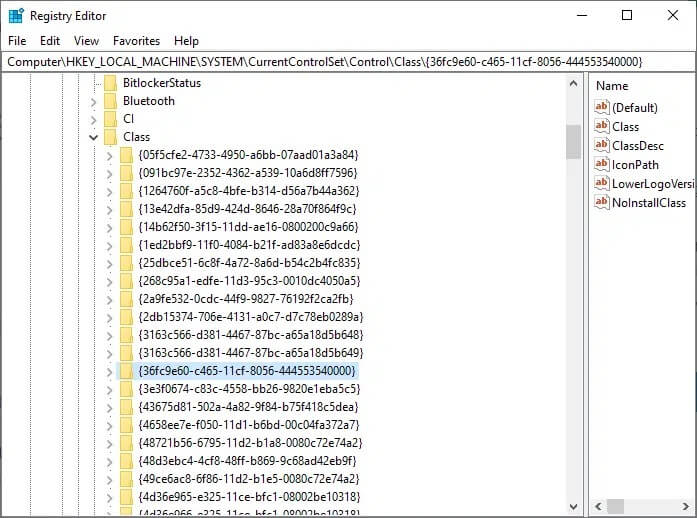The width and height of the screenshot is (697, 518).
Task: Click folder icon of {4658ee7e-f050-11d1-b6bd-00c04fa372a7}
Action: tap(126, 425)
